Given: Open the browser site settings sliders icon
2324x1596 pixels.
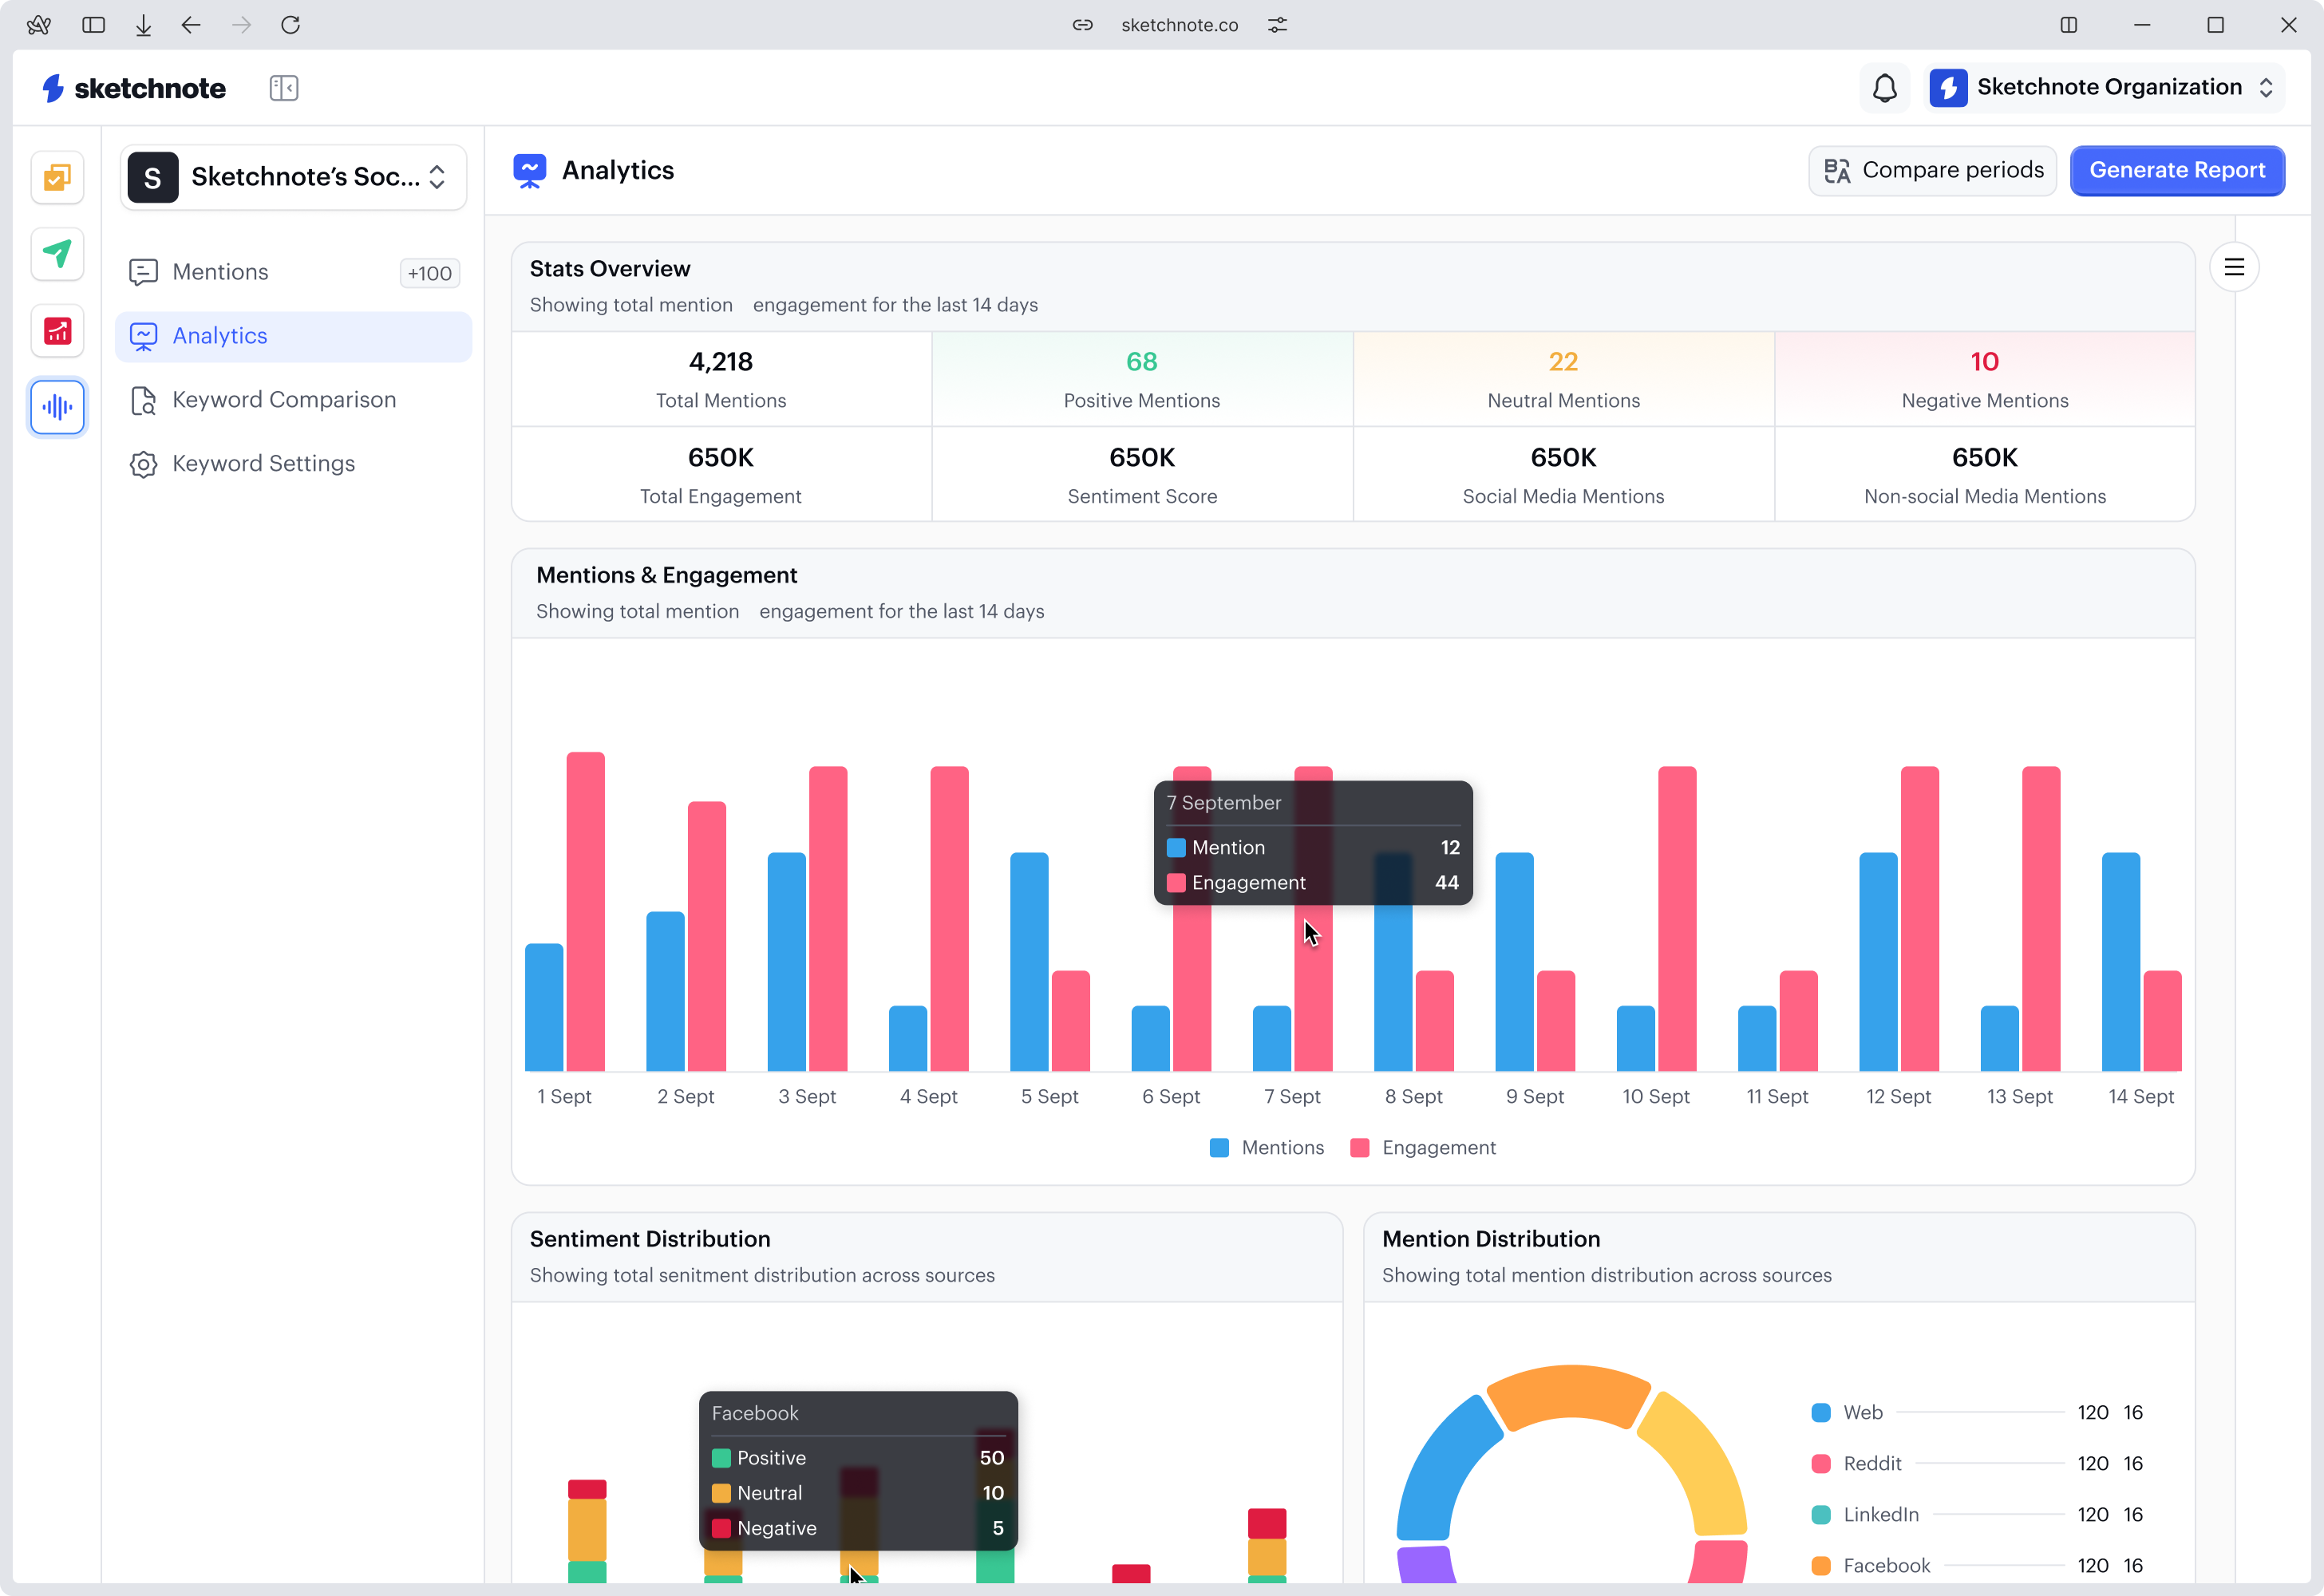Looking at the screenshot, I should [1278, 25].
